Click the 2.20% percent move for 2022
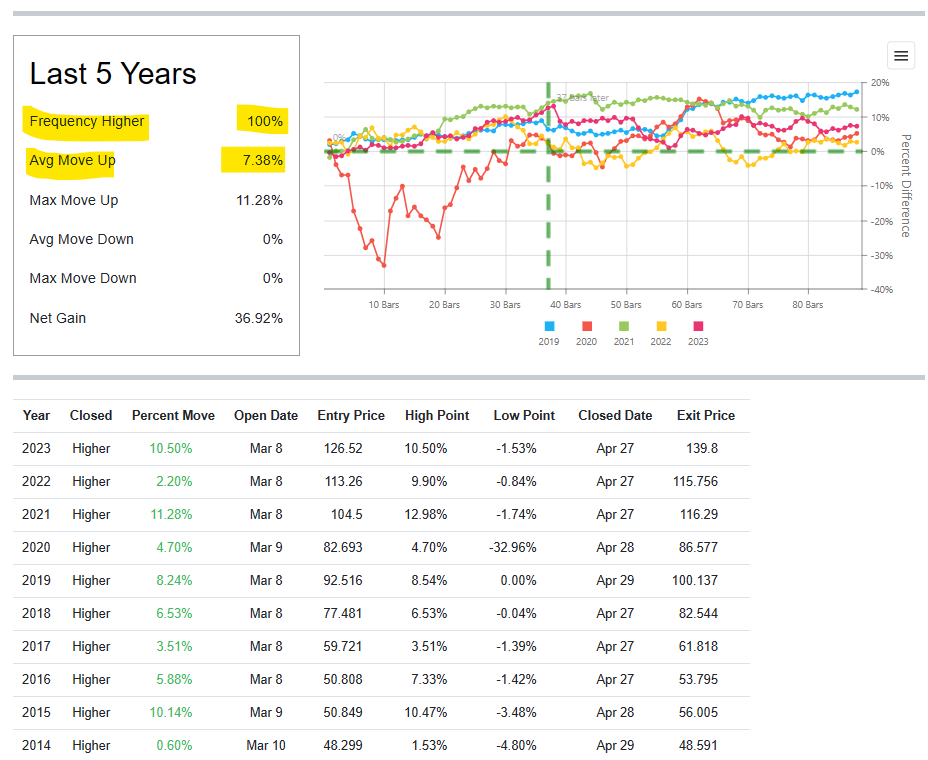The image size is (928, 760). coord(174,482)
